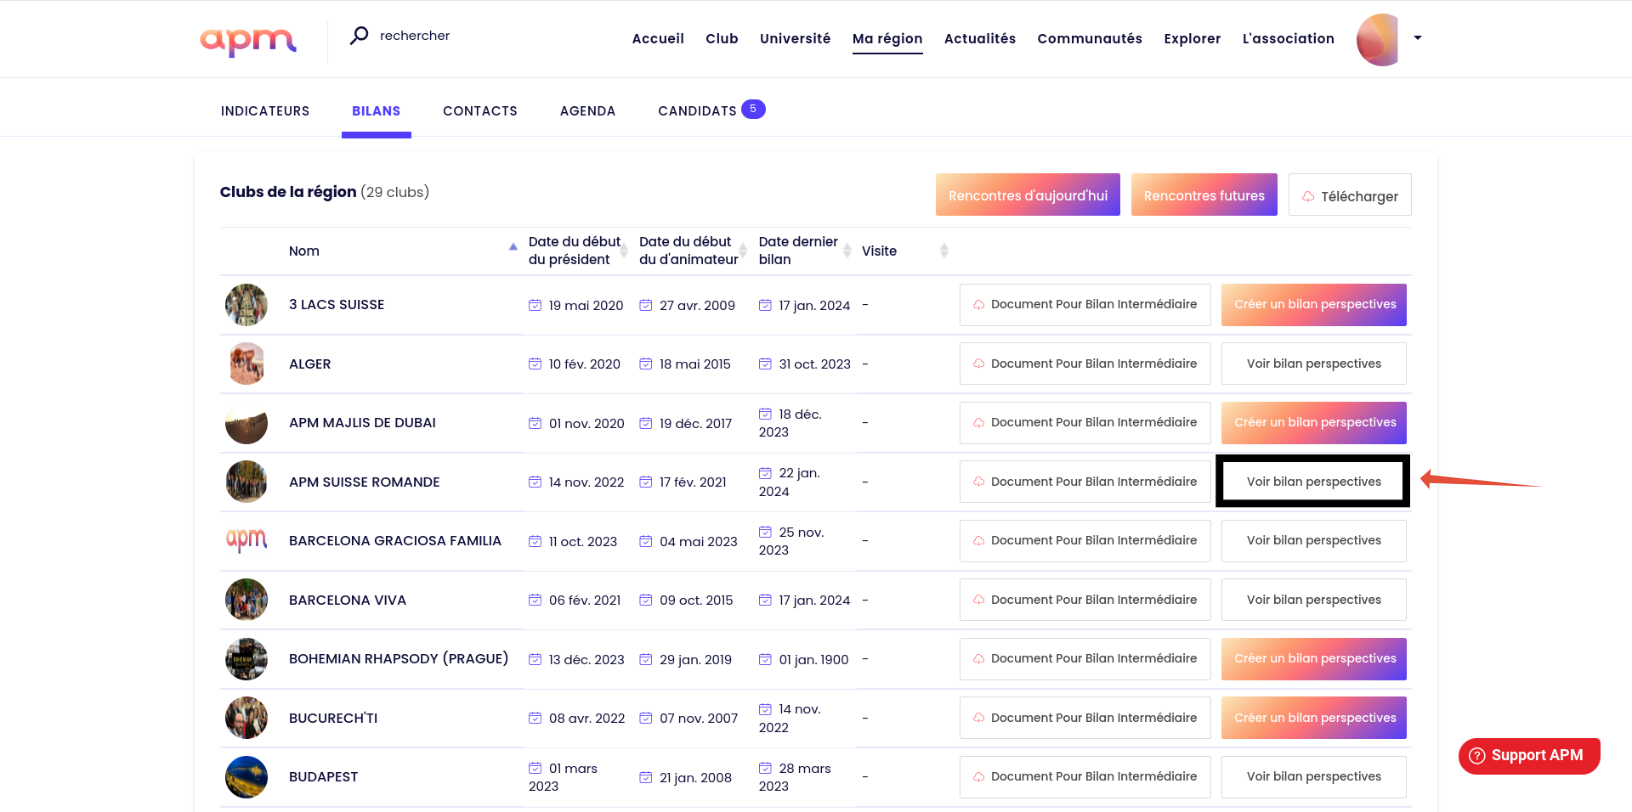Open the Club menu item
Viewport: 1632px width, 812px height.
click(722, 39)
